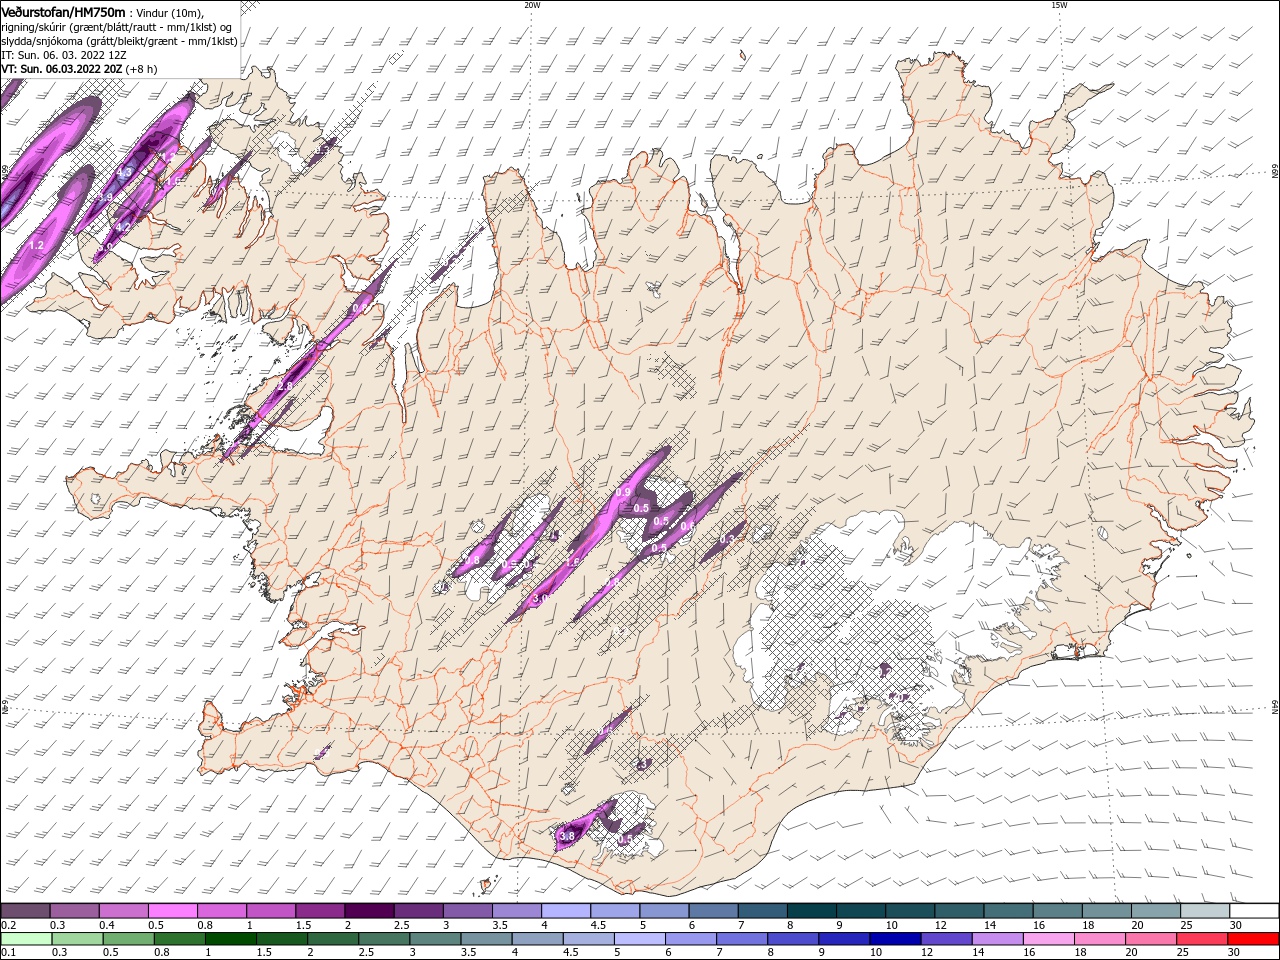Click the 'slydda/snjókoma' legend description line
This screenshot has width=1280, height=960.
(x=119, y=42)
